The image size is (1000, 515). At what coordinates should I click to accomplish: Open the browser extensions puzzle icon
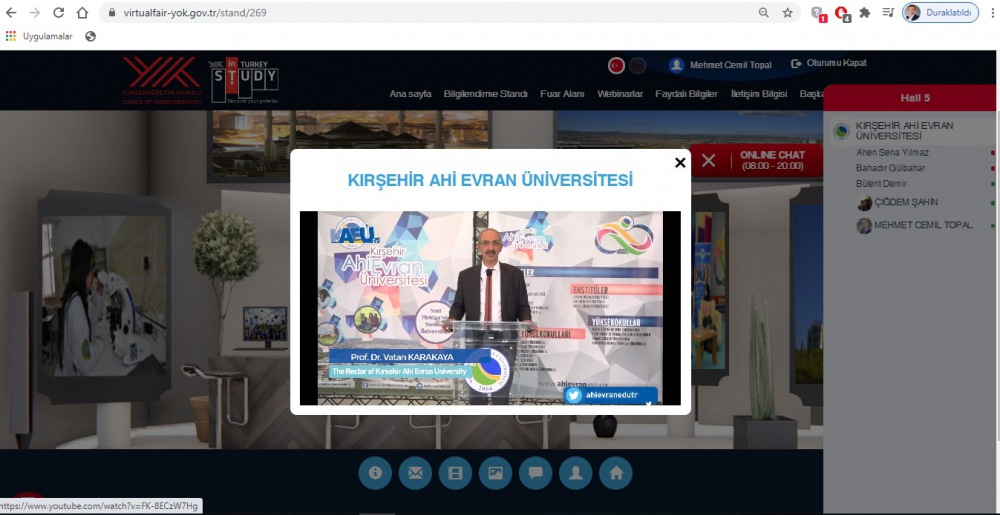click(865, 13)
